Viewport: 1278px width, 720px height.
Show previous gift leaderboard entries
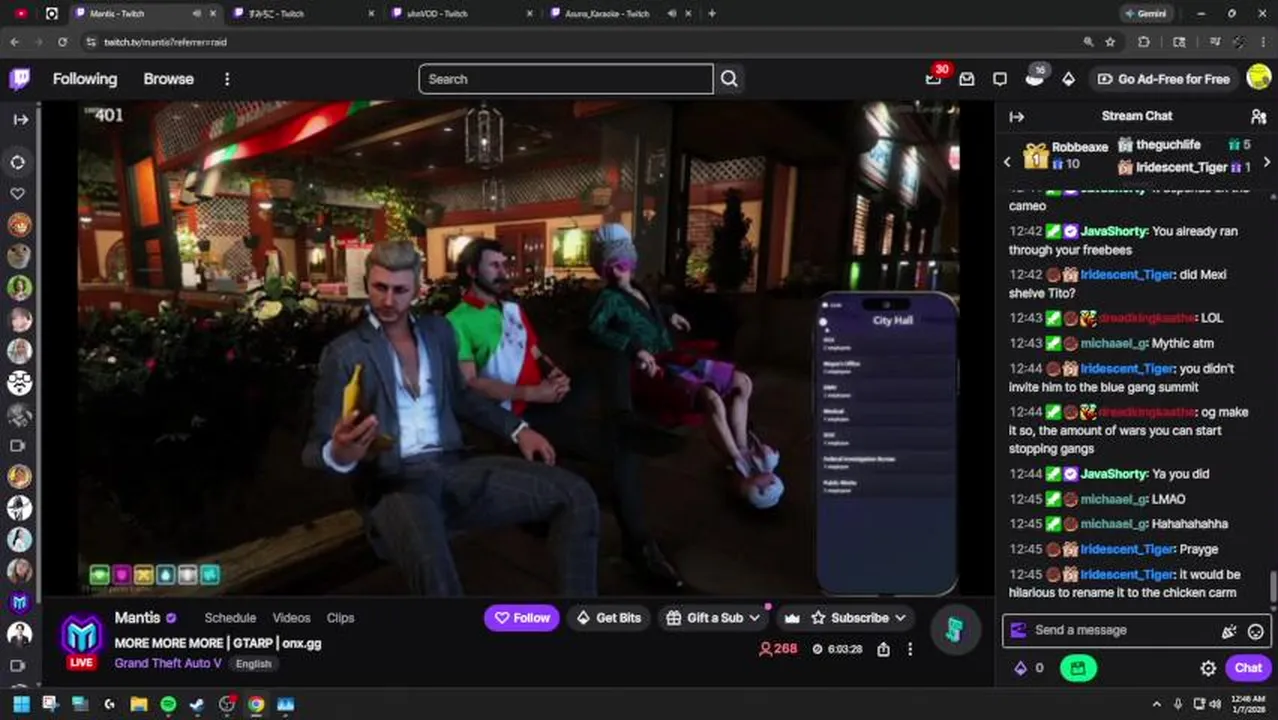point(1007,161)
